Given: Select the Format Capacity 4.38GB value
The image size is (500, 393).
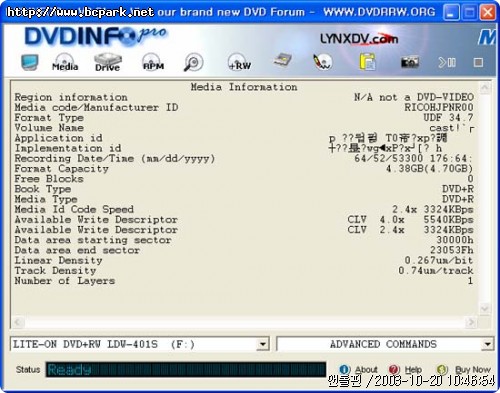Looking at the screenshot, I should click(429, 169).
